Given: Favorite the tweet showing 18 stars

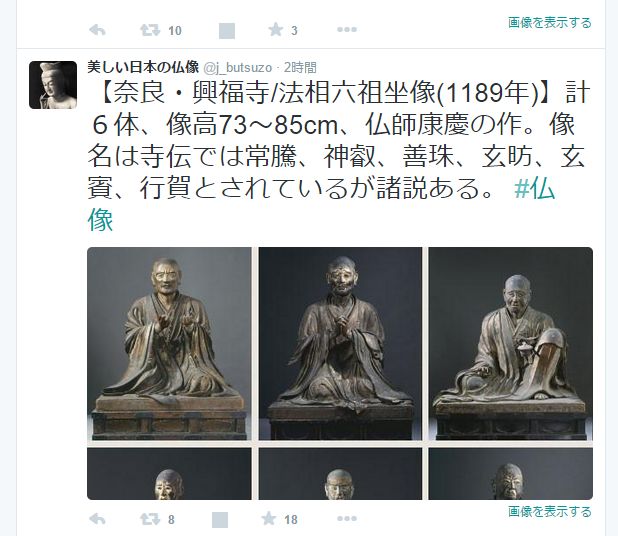Looking at the screenshot, I should click(x=268, y=519).
